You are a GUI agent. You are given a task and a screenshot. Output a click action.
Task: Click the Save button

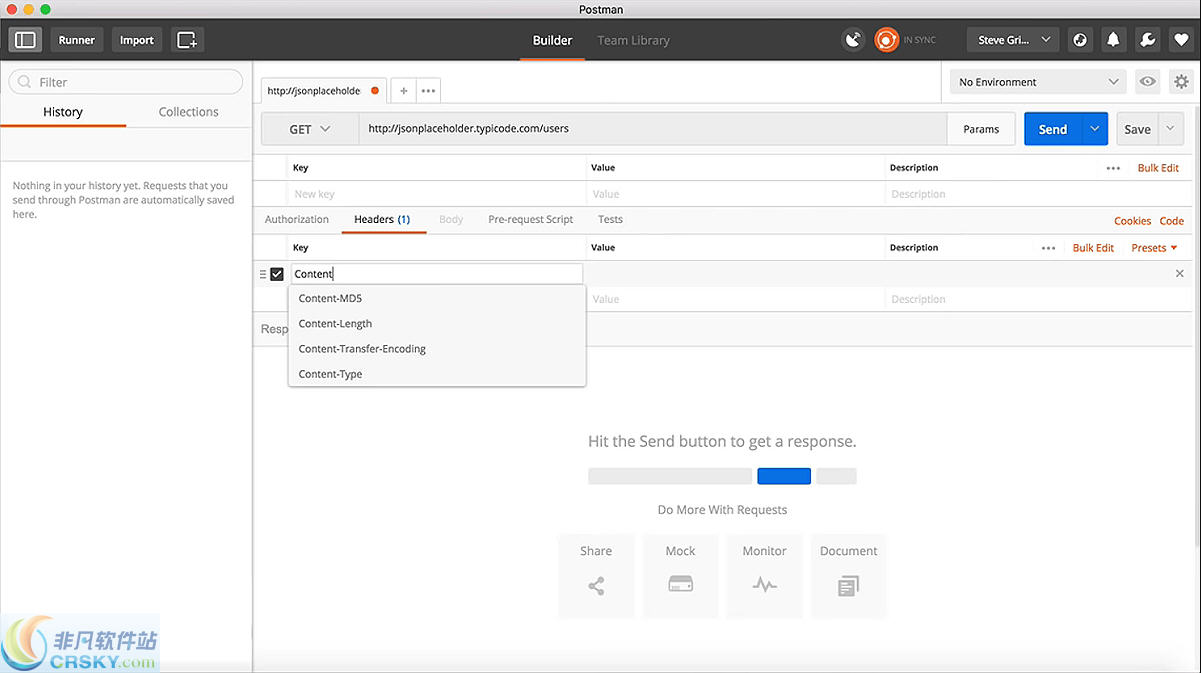point(1138,129)
